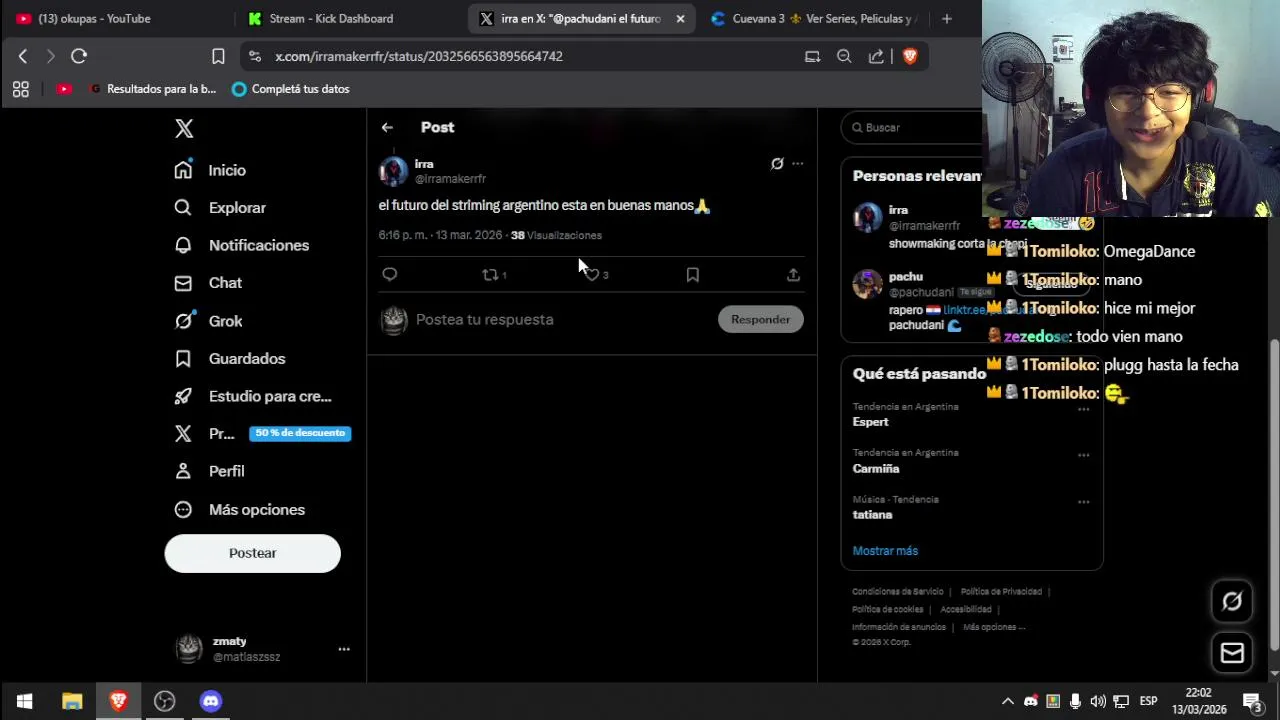Open three-dot menu next to zmaty account
Screen dimensions: 1280x720
click(344, 649)
